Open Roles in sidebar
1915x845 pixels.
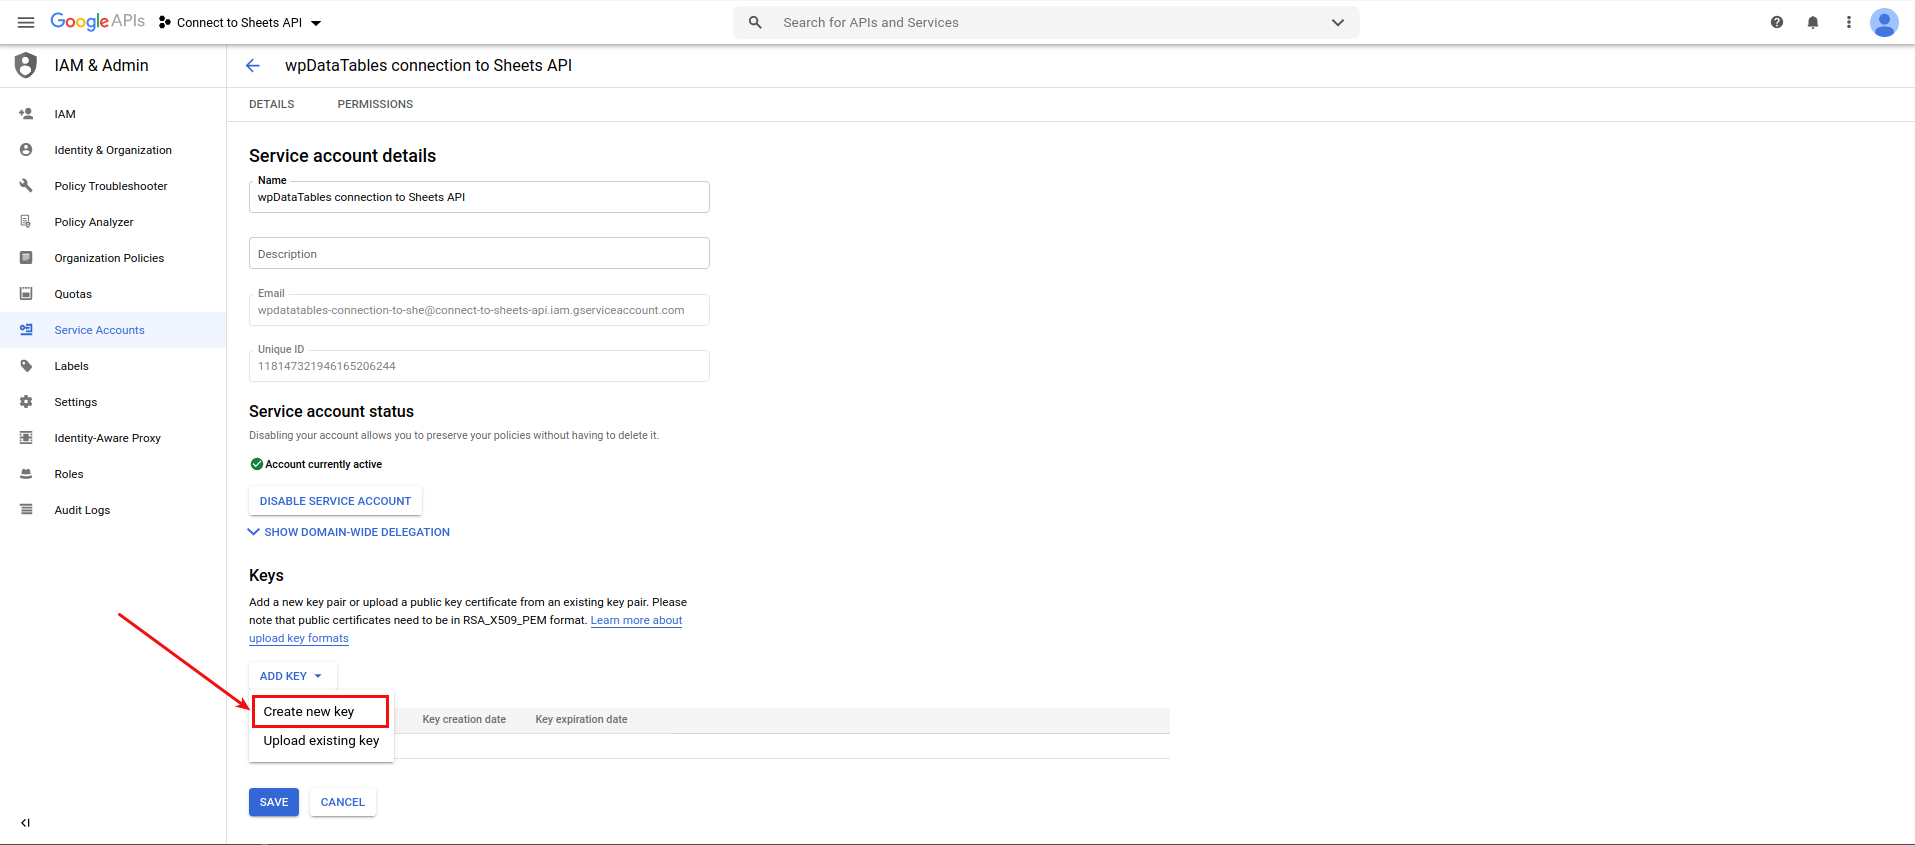tap(113, 474)
